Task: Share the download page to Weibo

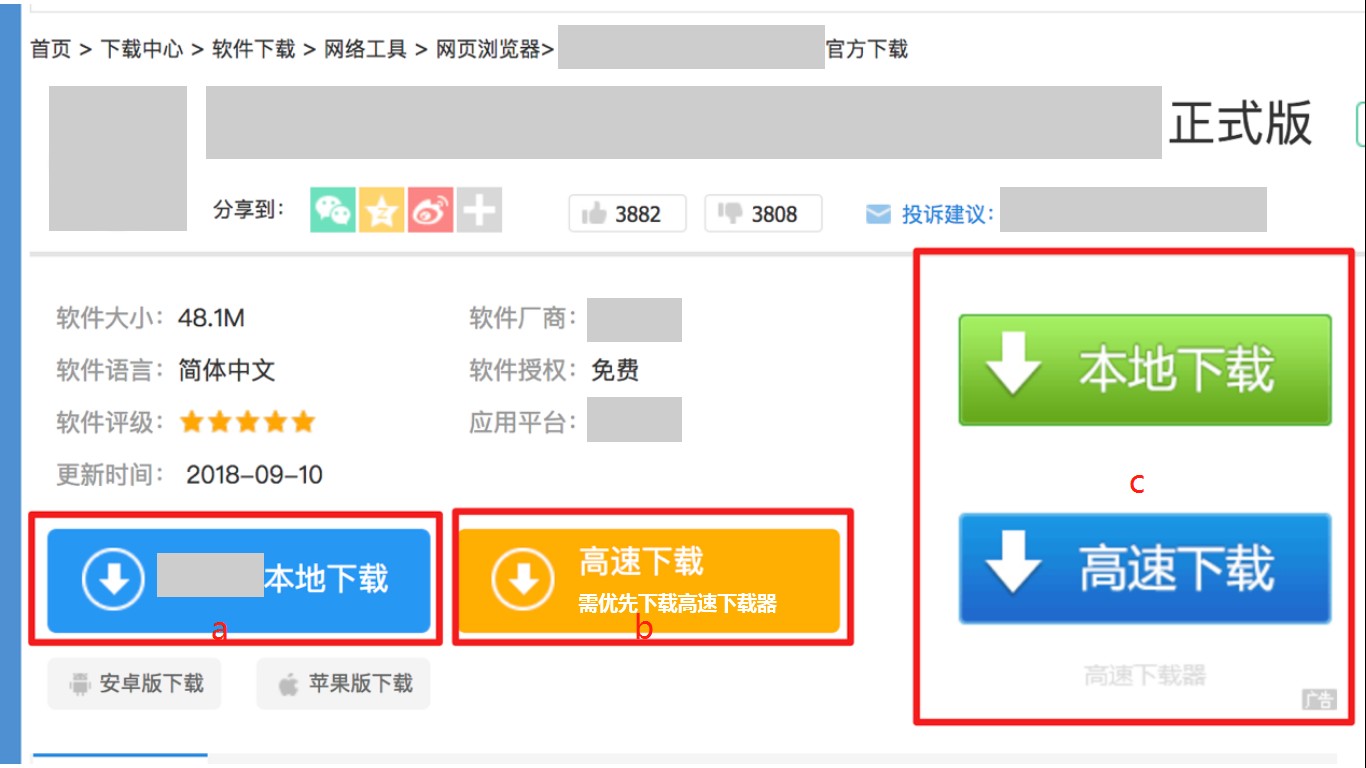Action: click(429, 211)
